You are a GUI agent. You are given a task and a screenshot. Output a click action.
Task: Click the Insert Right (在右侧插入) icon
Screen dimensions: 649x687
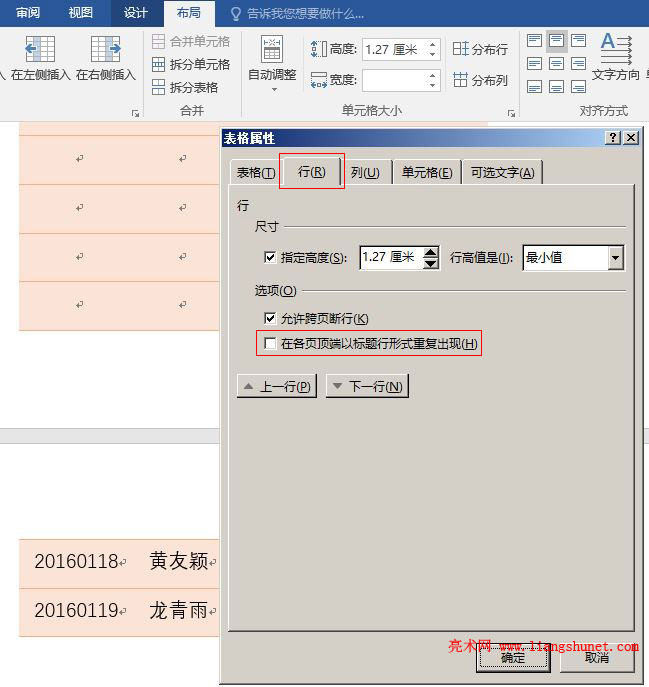(x=106, y=49)
